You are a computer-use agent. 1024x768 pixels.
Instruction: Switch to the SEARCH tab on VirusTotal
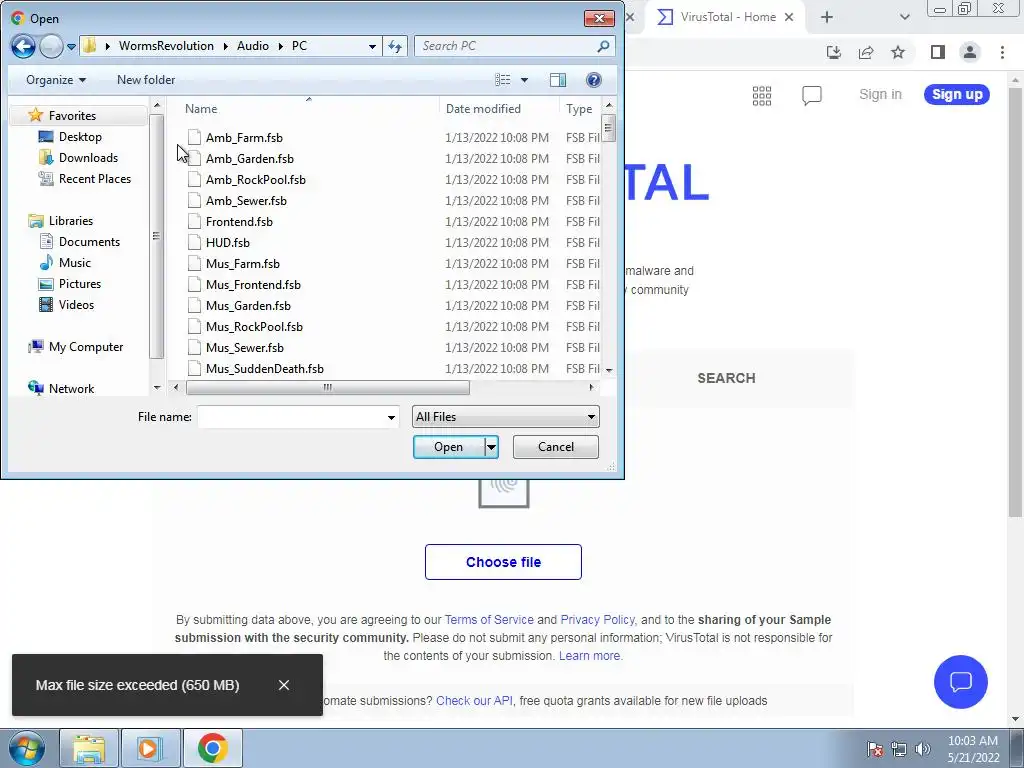tap(726, 378)
